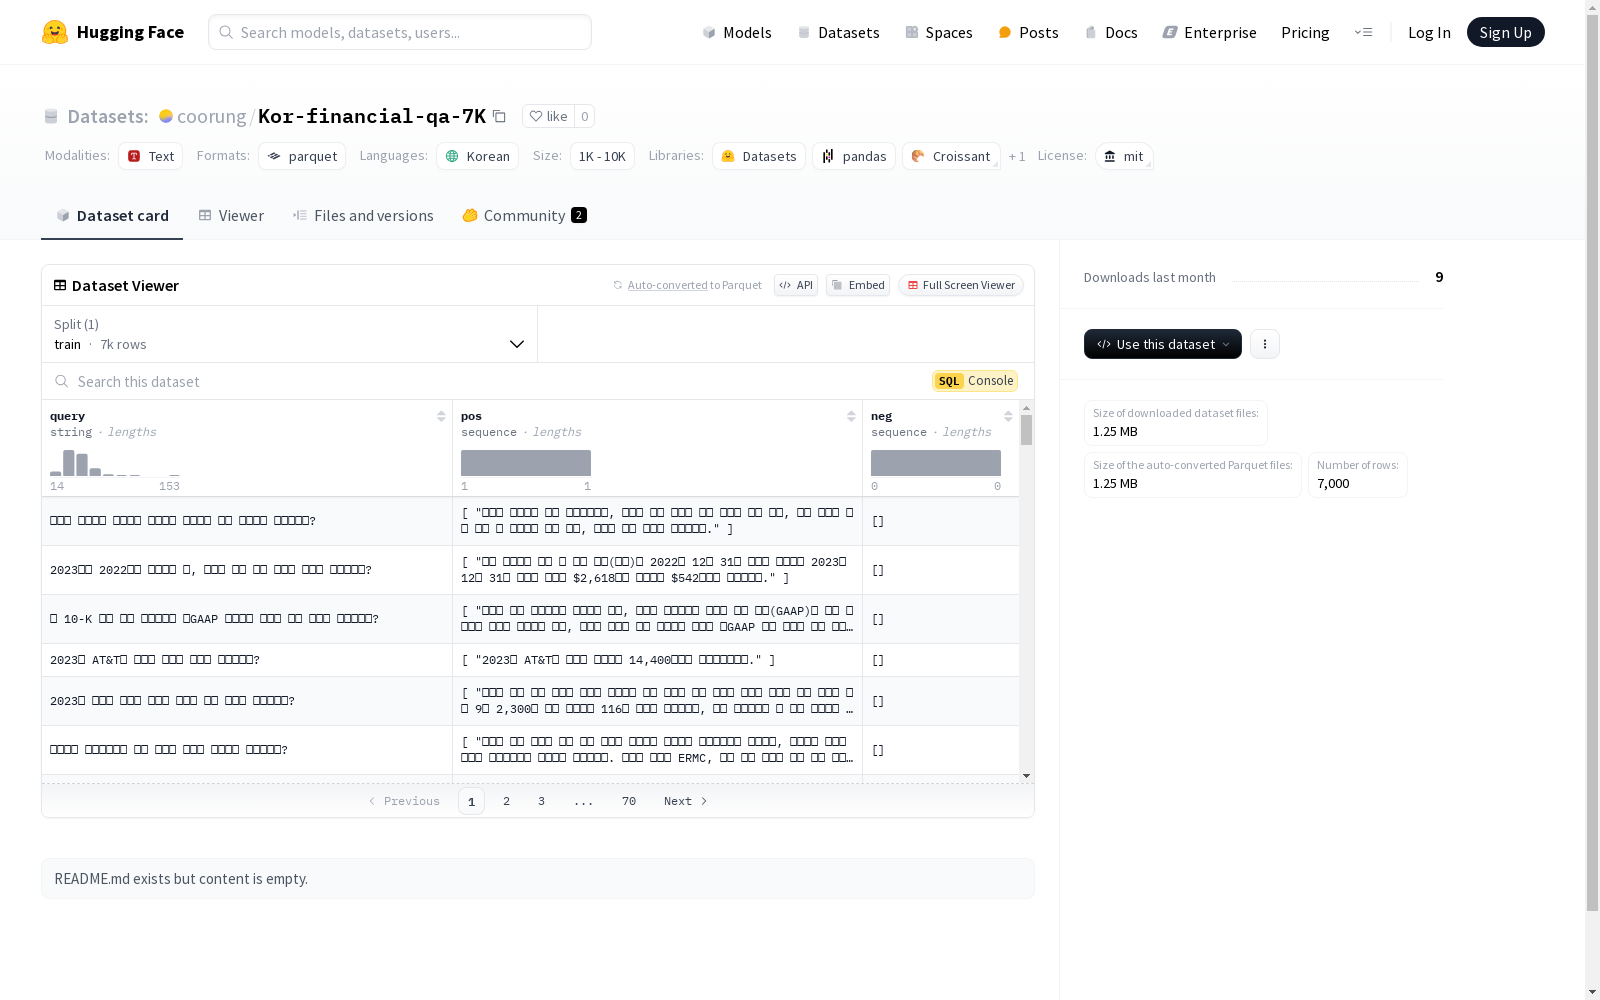
Task: Switch to the Dataset card tab
Action: point(112,215)
